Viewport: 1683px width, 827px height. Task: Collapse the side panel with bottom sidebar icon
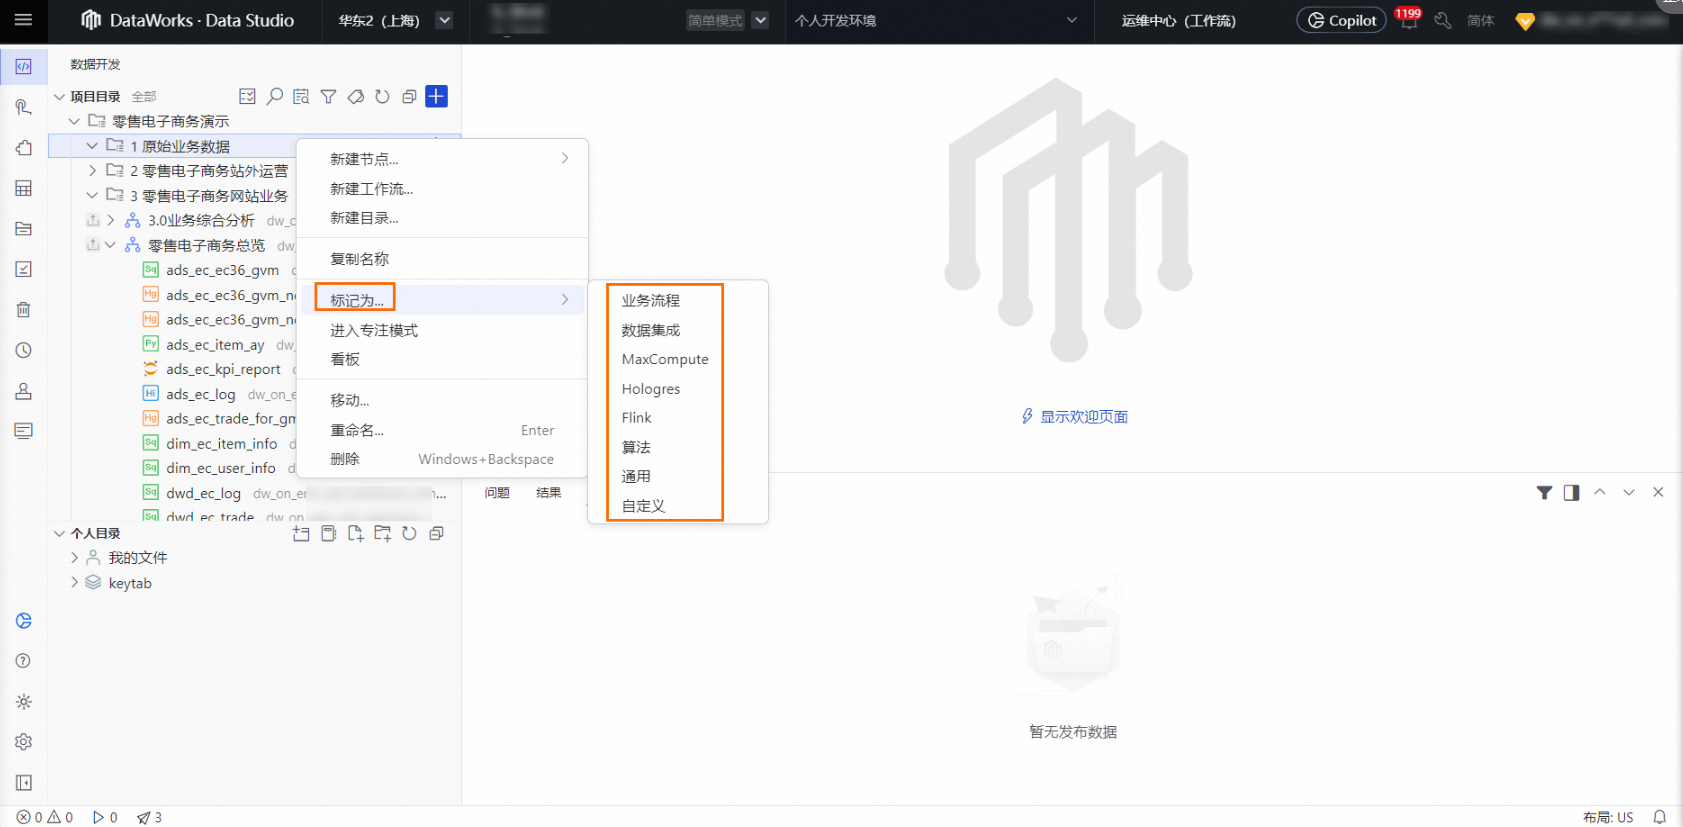pyautogui.click(x=23, y=783)
